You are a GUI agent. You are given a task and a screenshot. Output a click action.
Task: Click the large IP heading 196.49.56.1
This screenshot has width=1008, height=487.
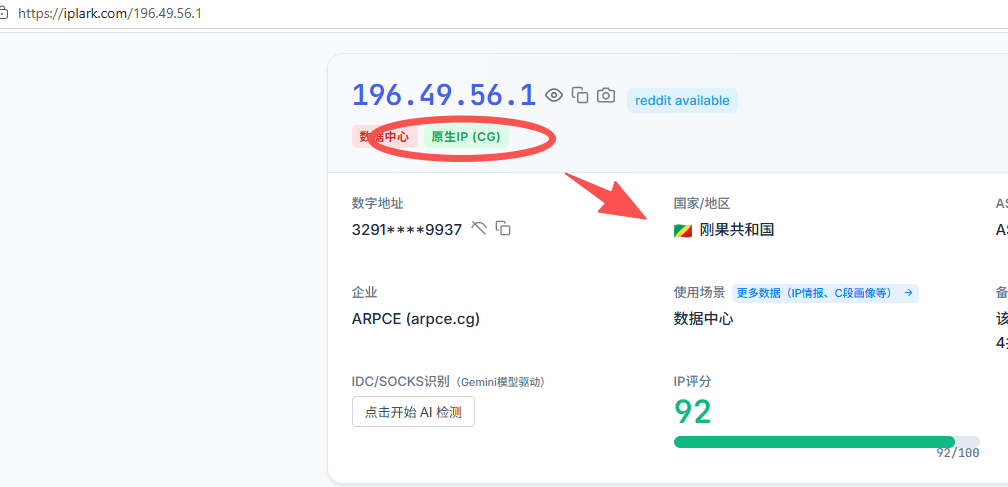point(444,95)
